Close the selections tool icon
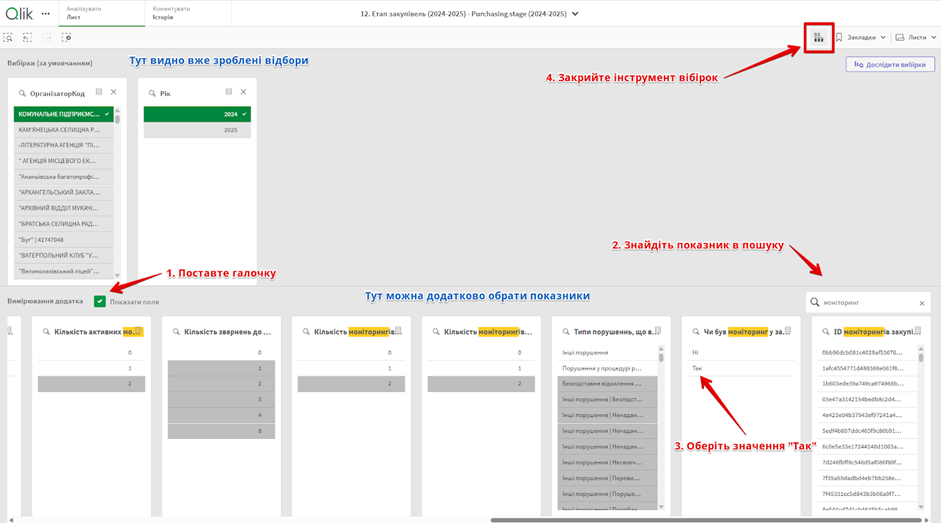Screen dimensions: 941x523 (x=818, y=38)
